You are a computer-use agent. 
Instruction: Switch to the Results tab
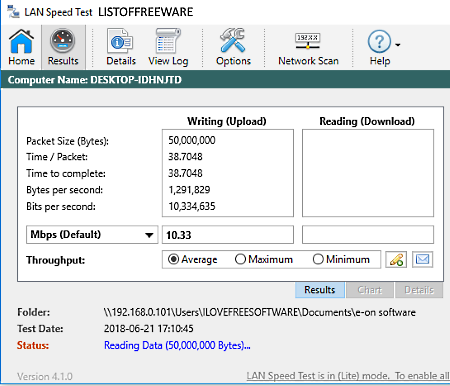pyautogui.click(x=320, y=290)
